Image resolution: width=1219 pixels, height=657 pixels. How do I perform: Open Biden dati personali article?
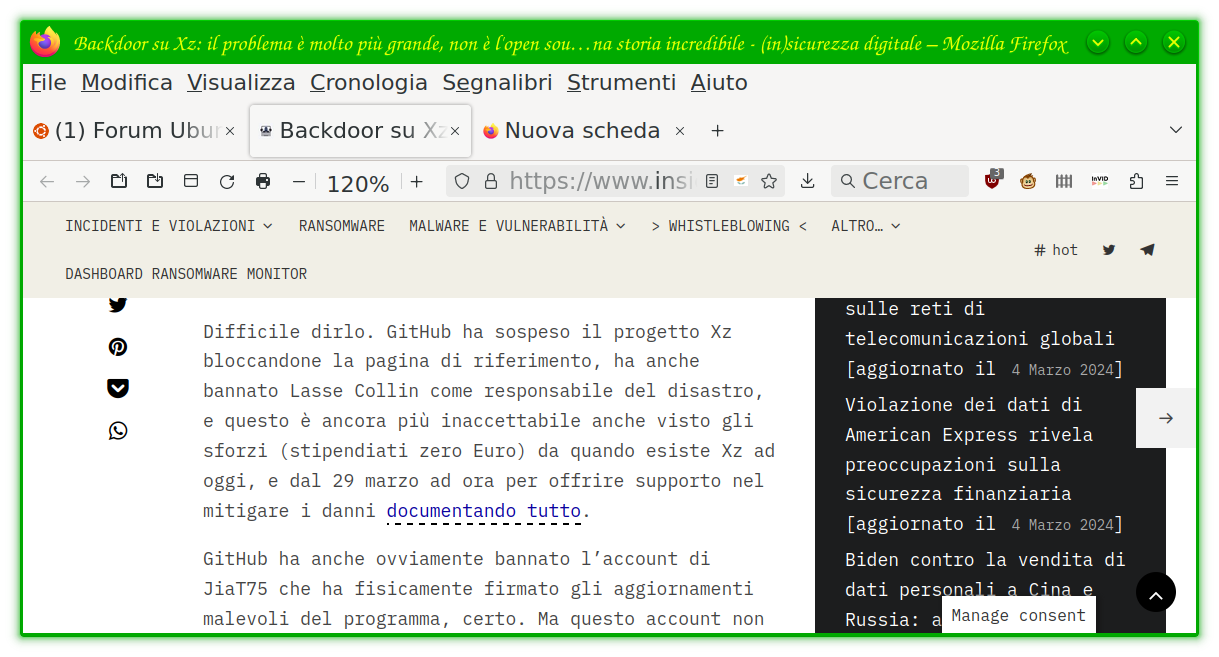tap(986, 589)
